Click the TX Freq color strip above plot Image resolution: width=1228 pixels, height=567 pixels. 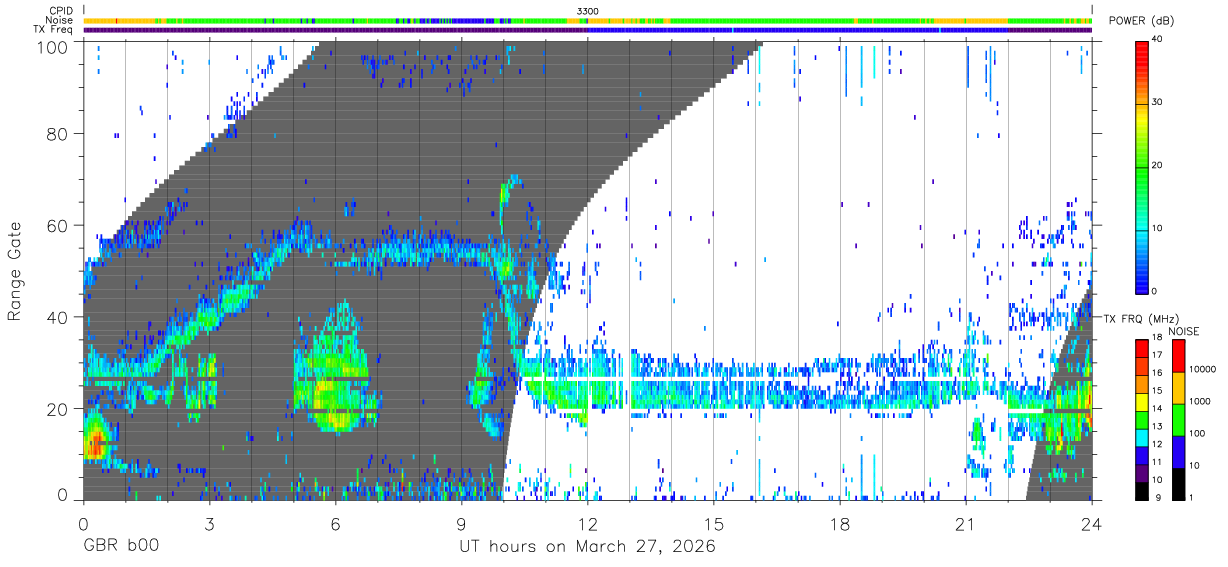tap(588, 30)
